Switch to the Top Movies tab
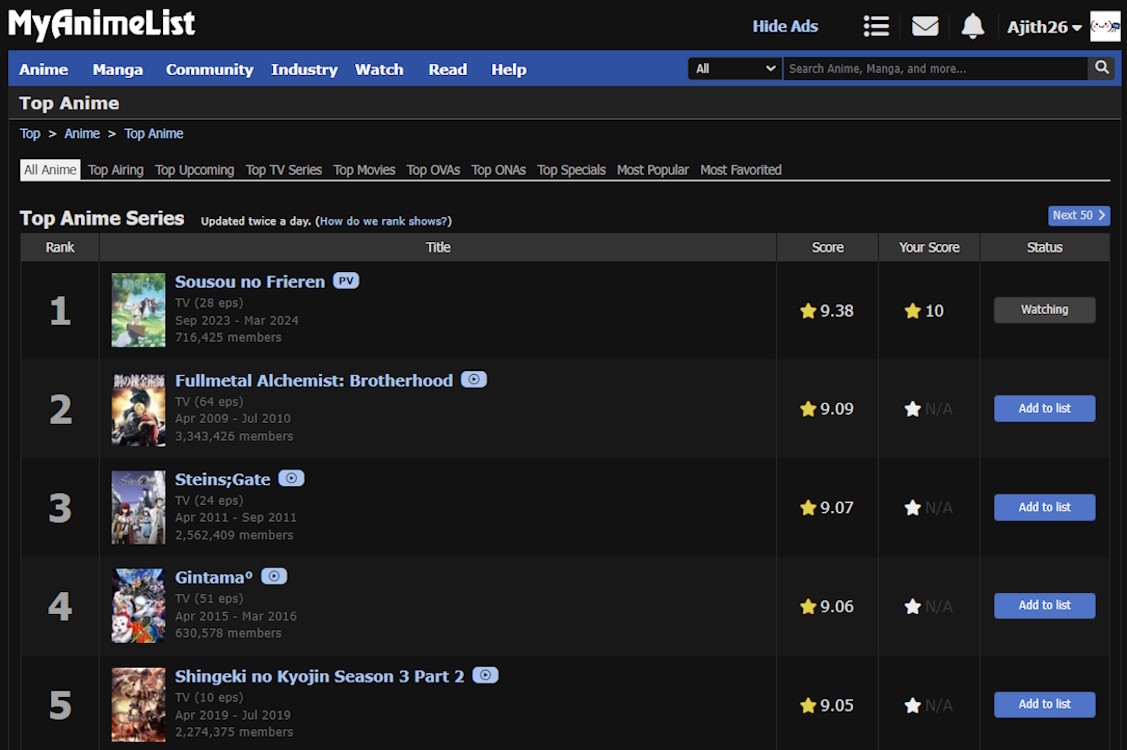This screenshot has height=750, width=1127. click(364, 170)
